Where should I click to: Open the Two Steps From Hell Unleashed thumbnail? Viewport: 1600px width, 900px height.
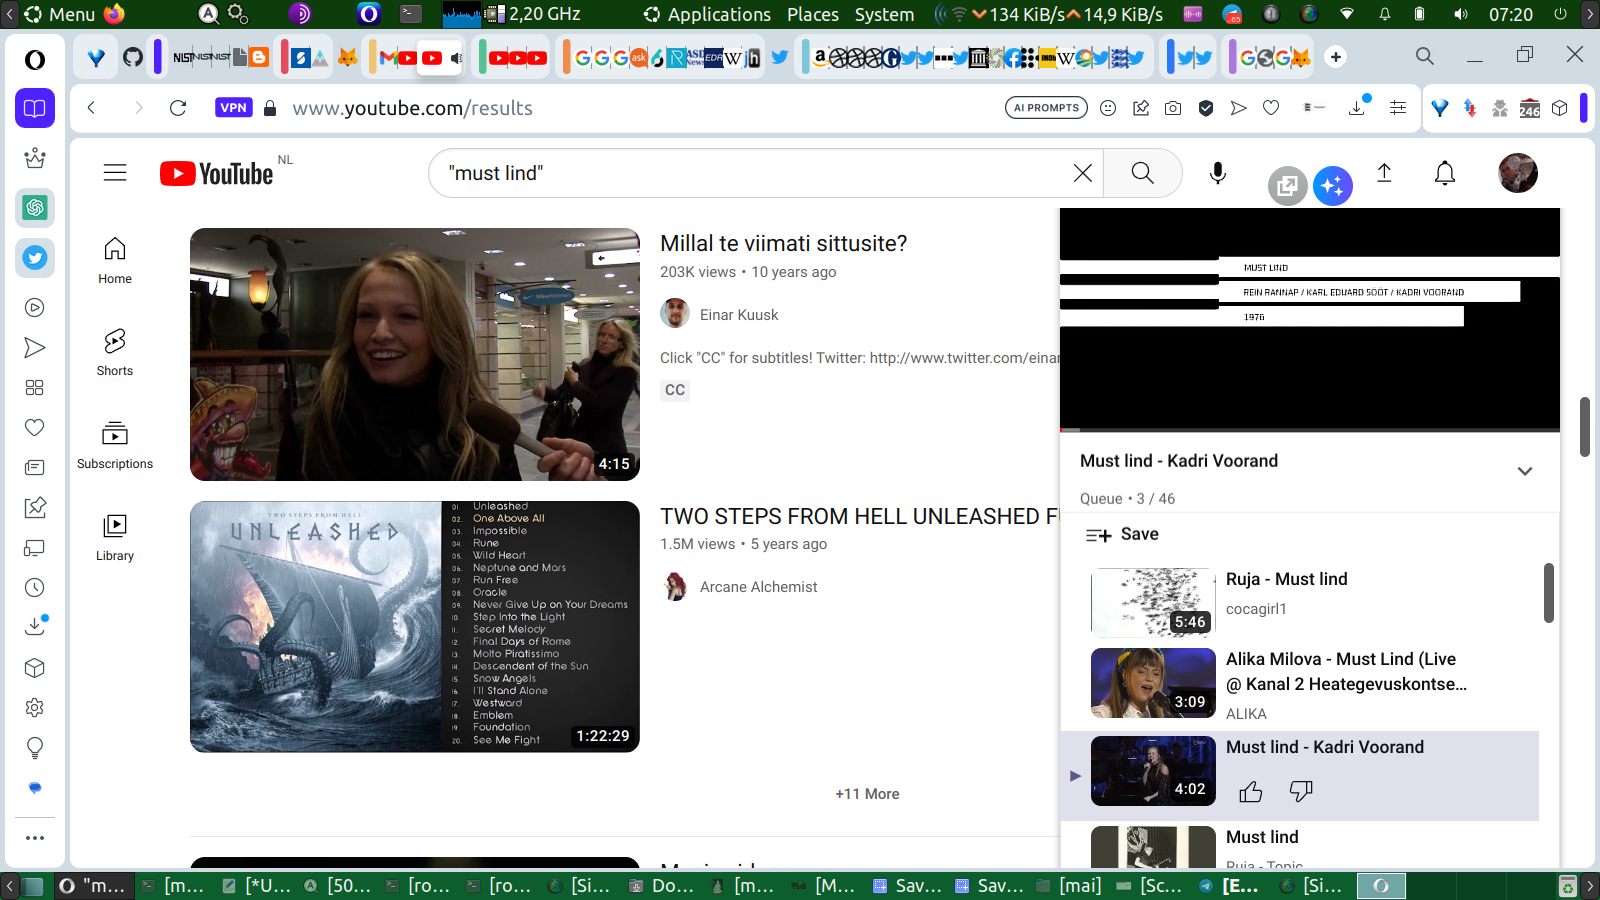(x=415, y=627)
